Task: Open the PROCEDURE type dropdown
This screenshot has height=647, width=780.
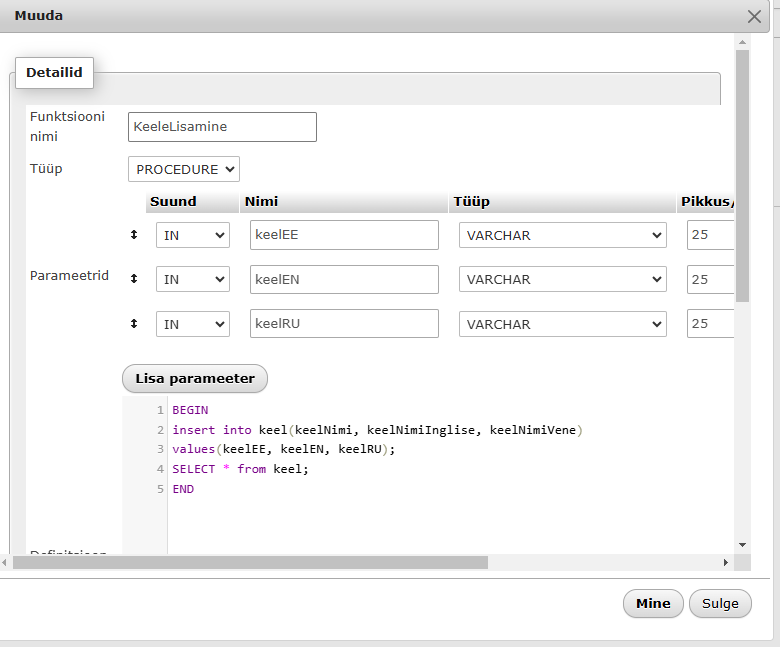Action: [184, 169]
